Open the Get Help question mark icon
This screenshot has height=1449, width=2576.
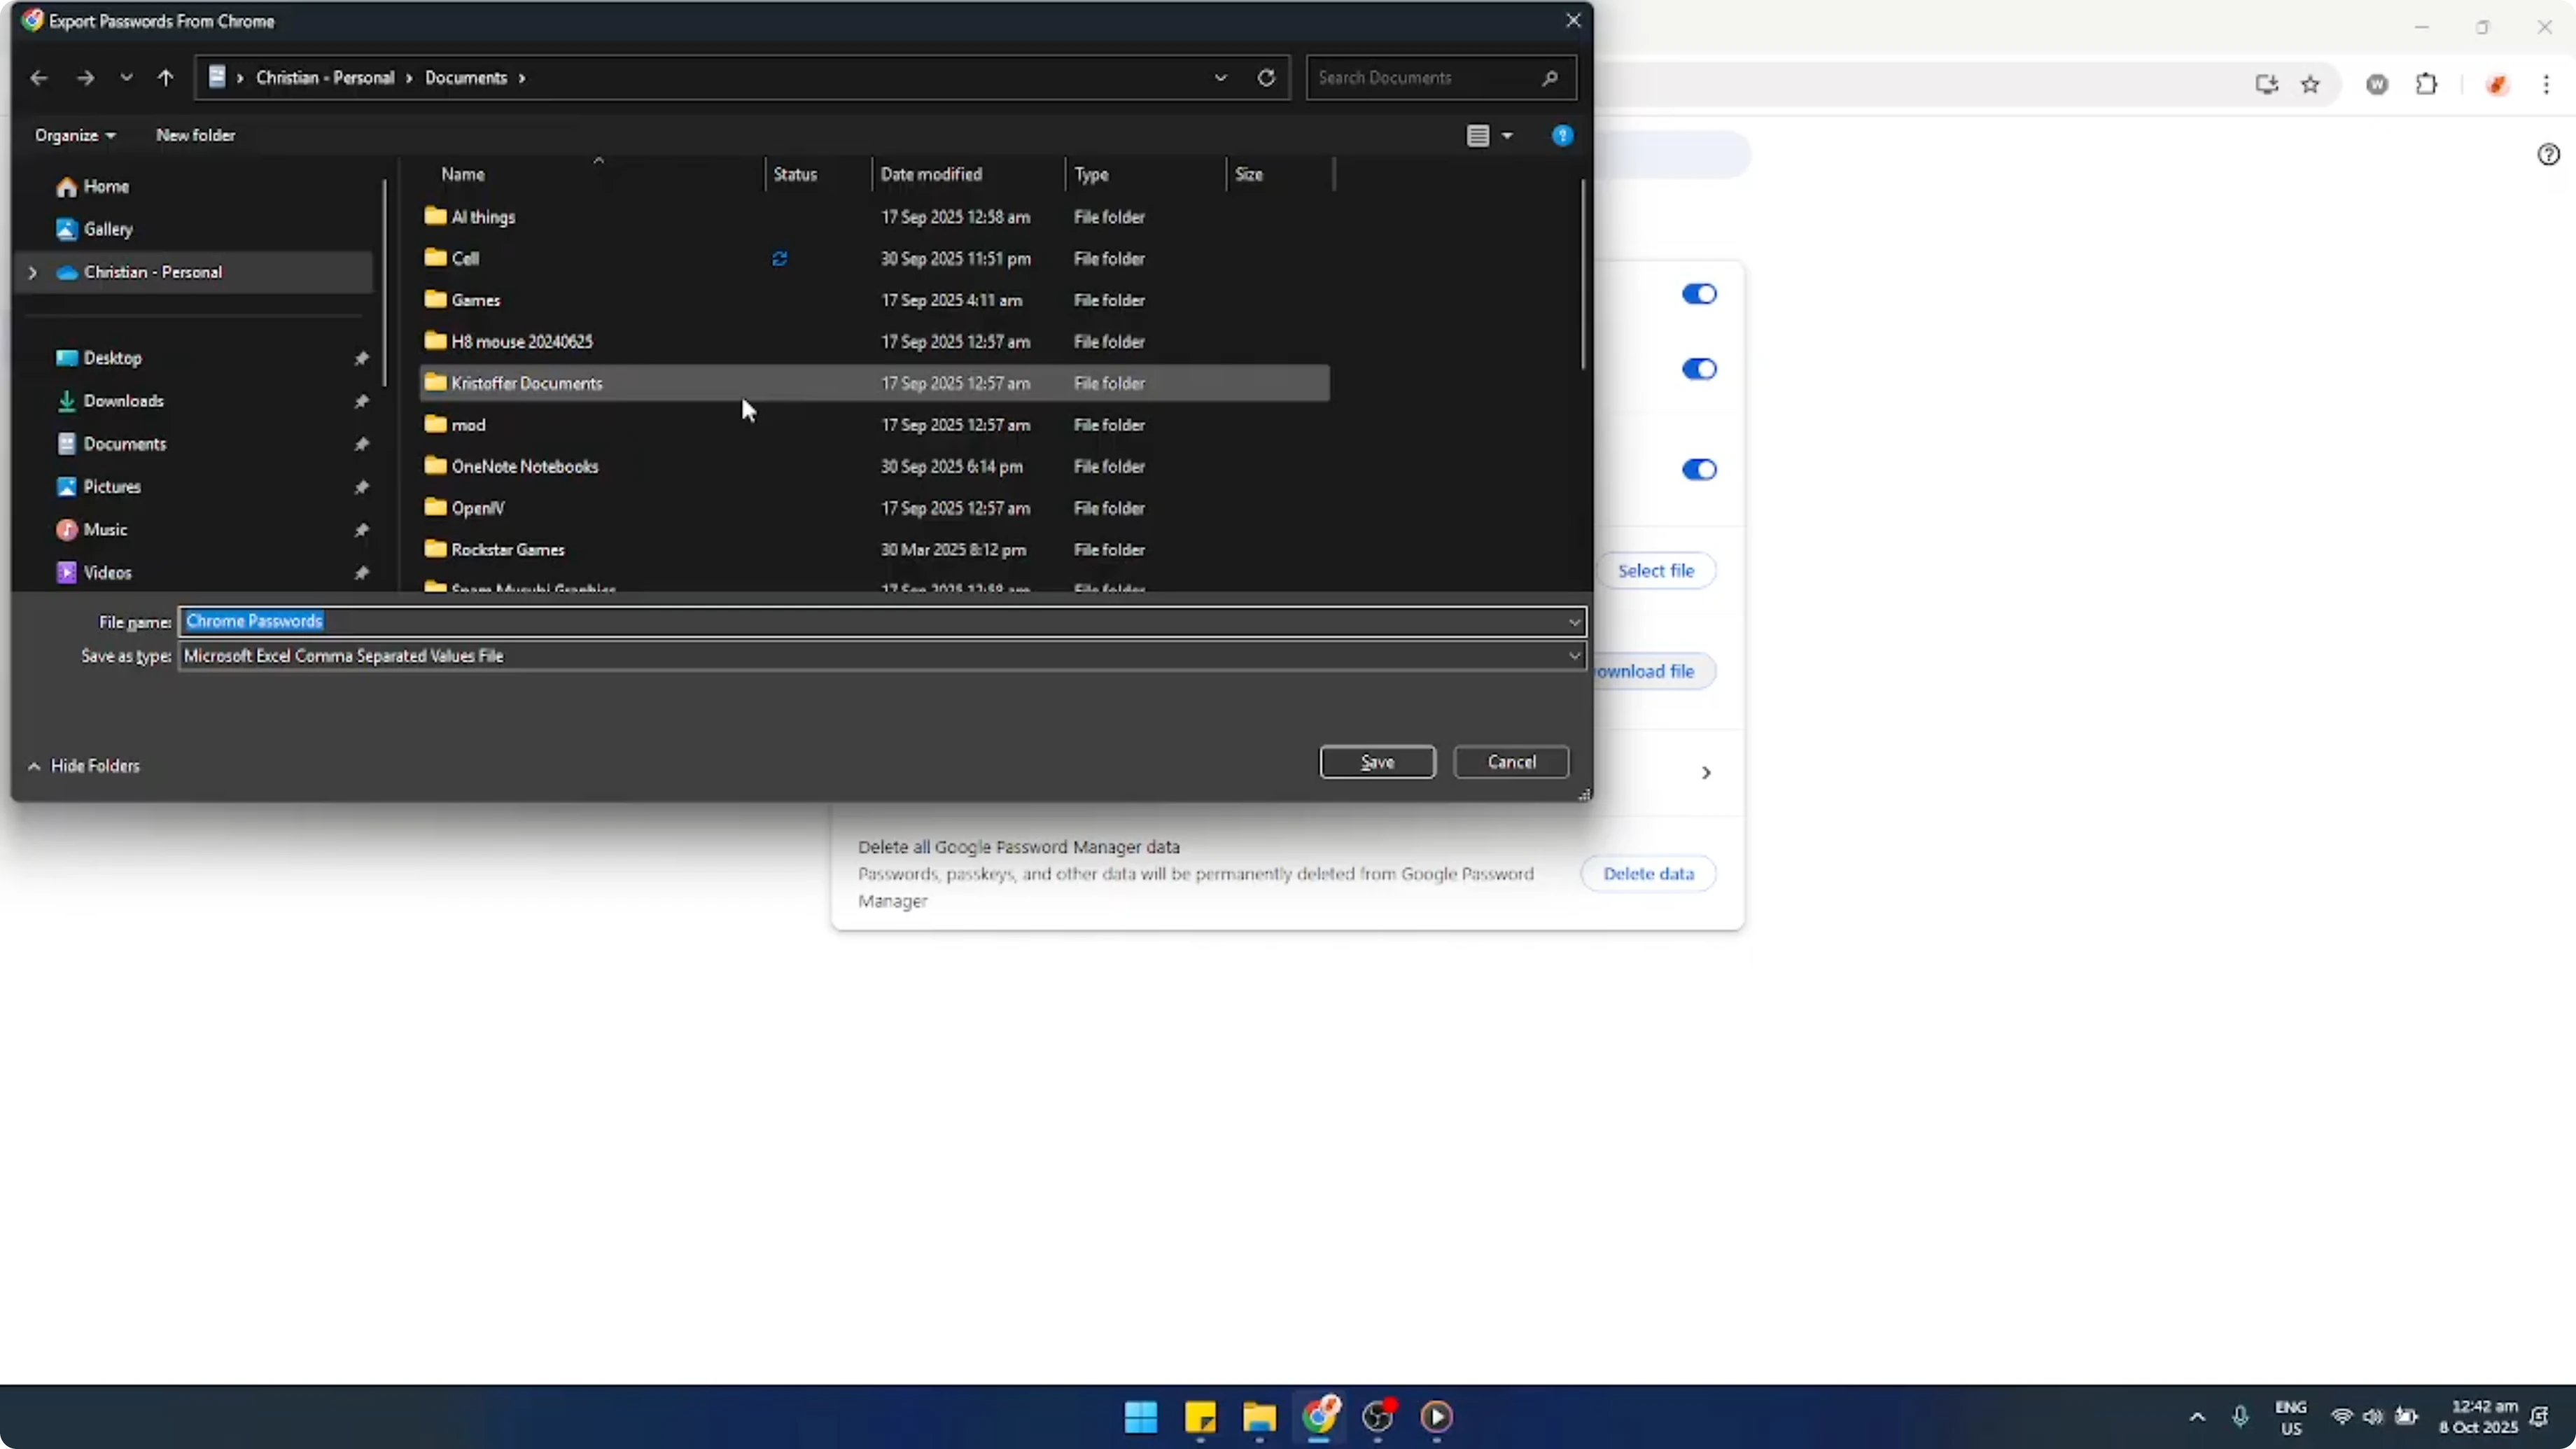[x=1563, y=135]
